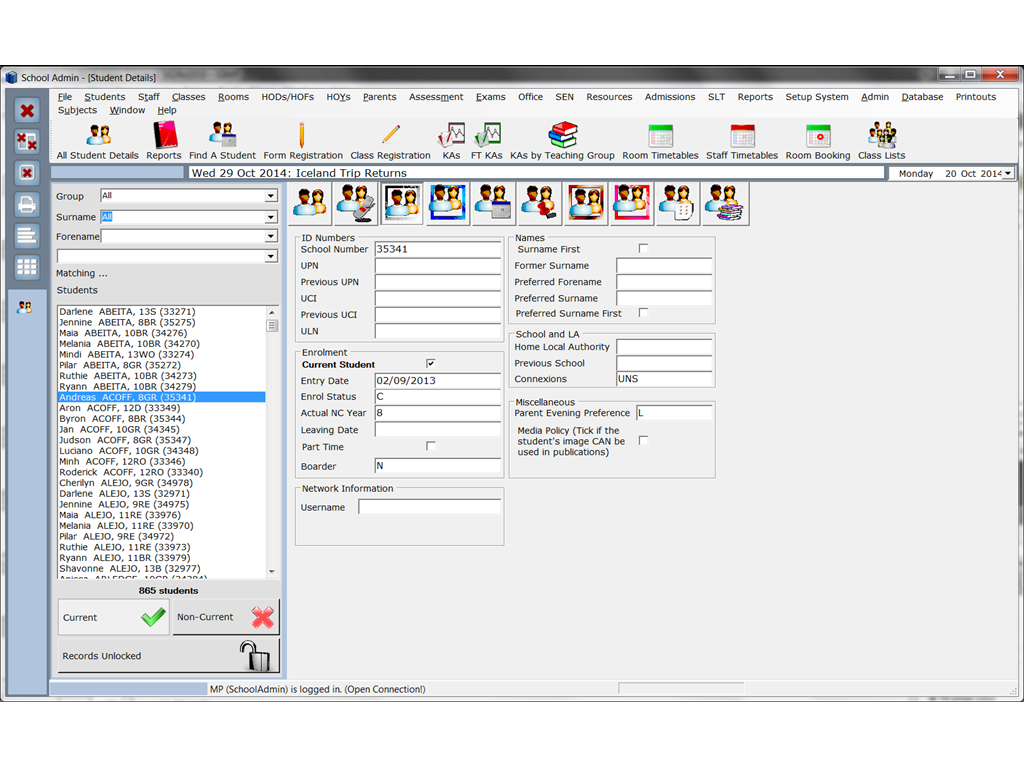Select the students with checklist document tab icon
Screen dimensions: 1024x768
click(677, 204)
